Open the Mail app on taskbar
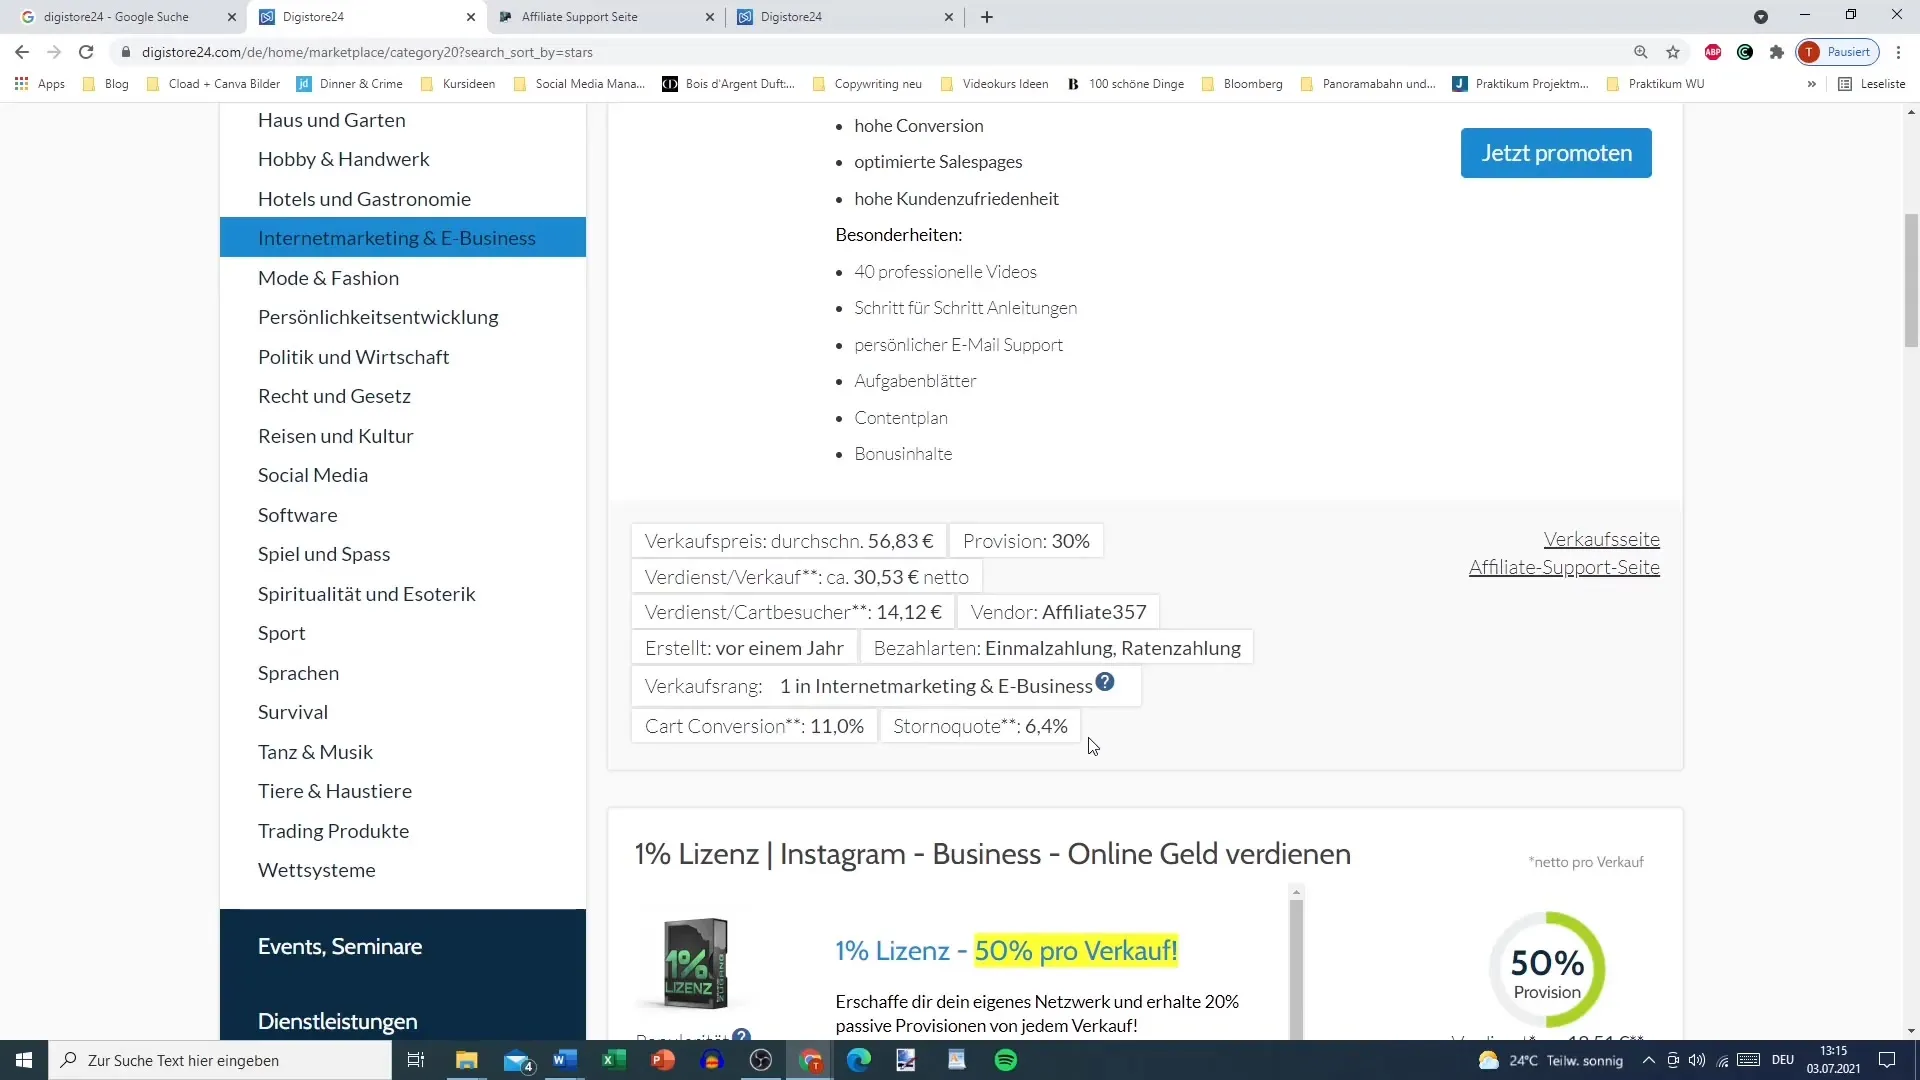 pos(518,1060)
